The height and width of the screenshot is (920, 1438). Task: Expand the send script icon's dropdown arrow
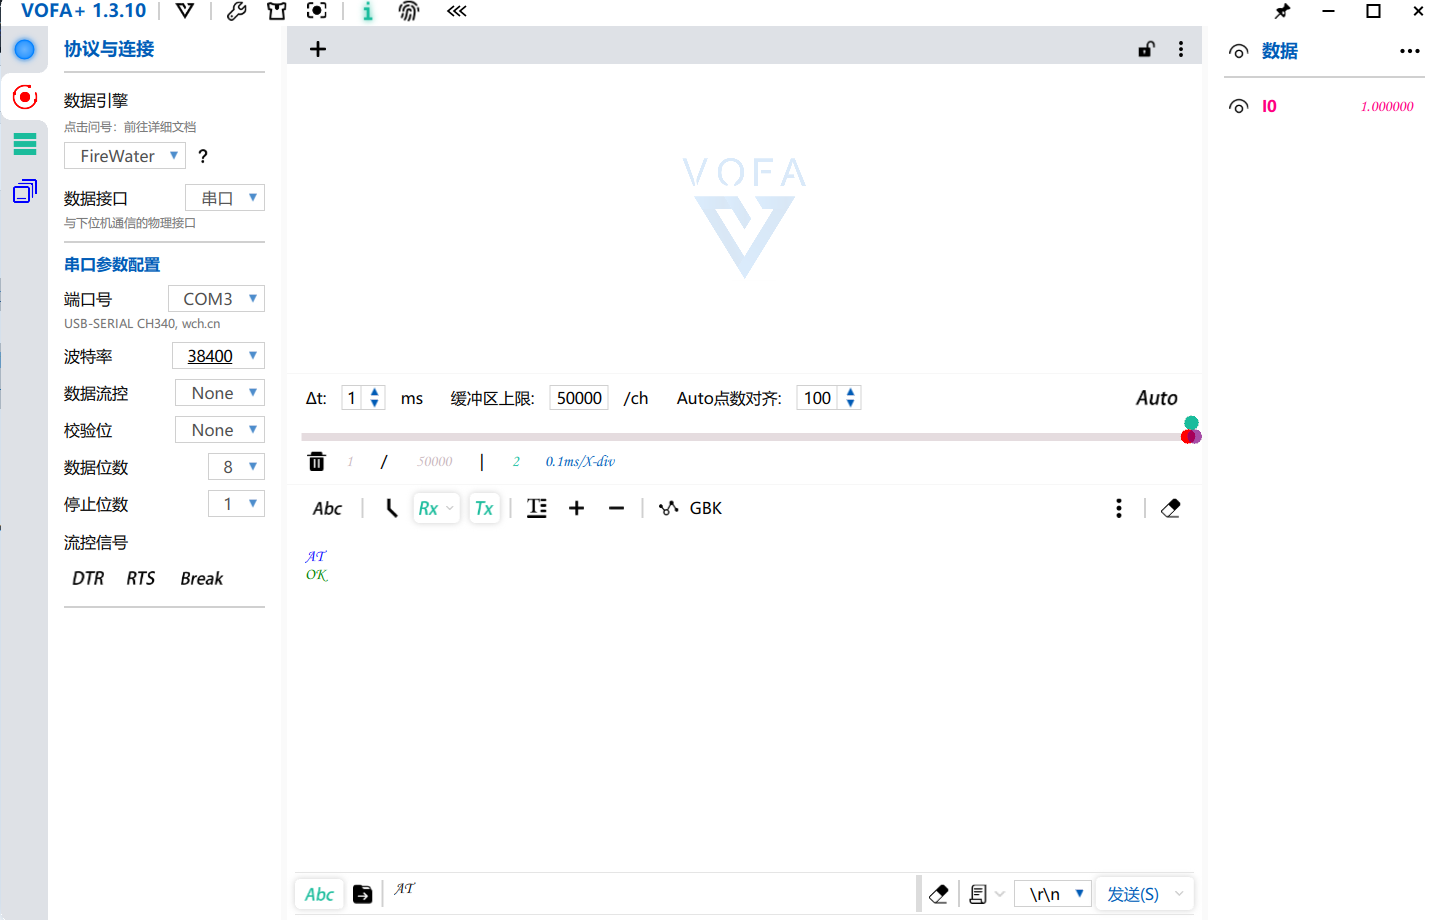(x=1000, y=894)
